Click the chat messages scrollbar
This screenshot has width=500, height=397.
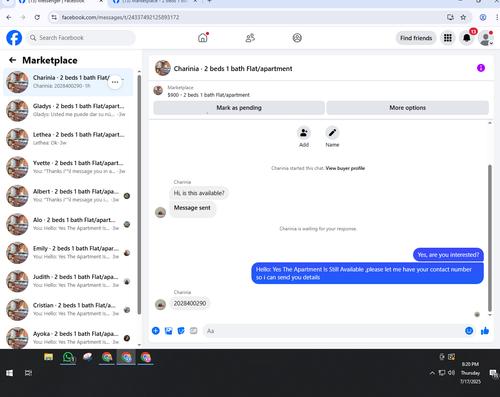[x=490, y=238]
